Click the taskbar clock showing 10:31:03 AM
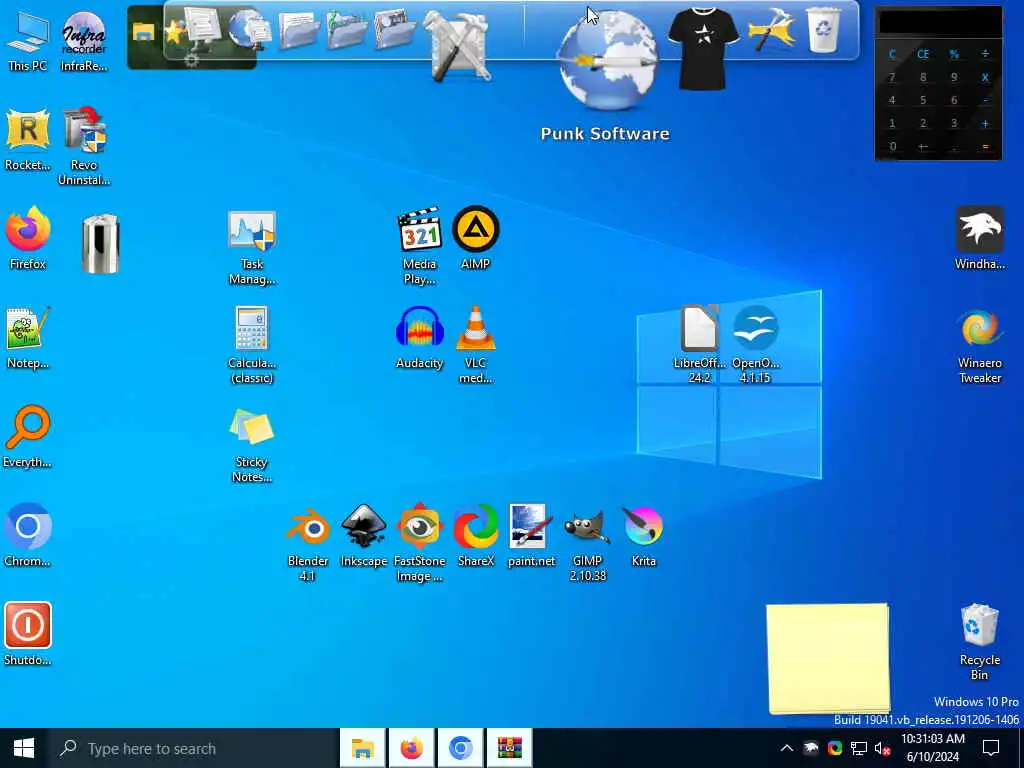Image resolution: width=1024 pixels, height=768 pixels. coord(933,748)
